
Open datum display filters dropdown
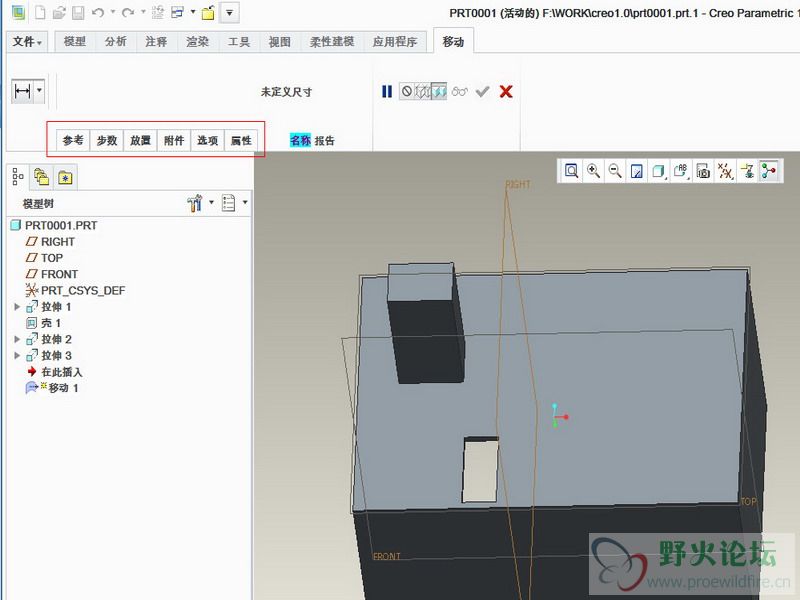(x=725, y=171)
